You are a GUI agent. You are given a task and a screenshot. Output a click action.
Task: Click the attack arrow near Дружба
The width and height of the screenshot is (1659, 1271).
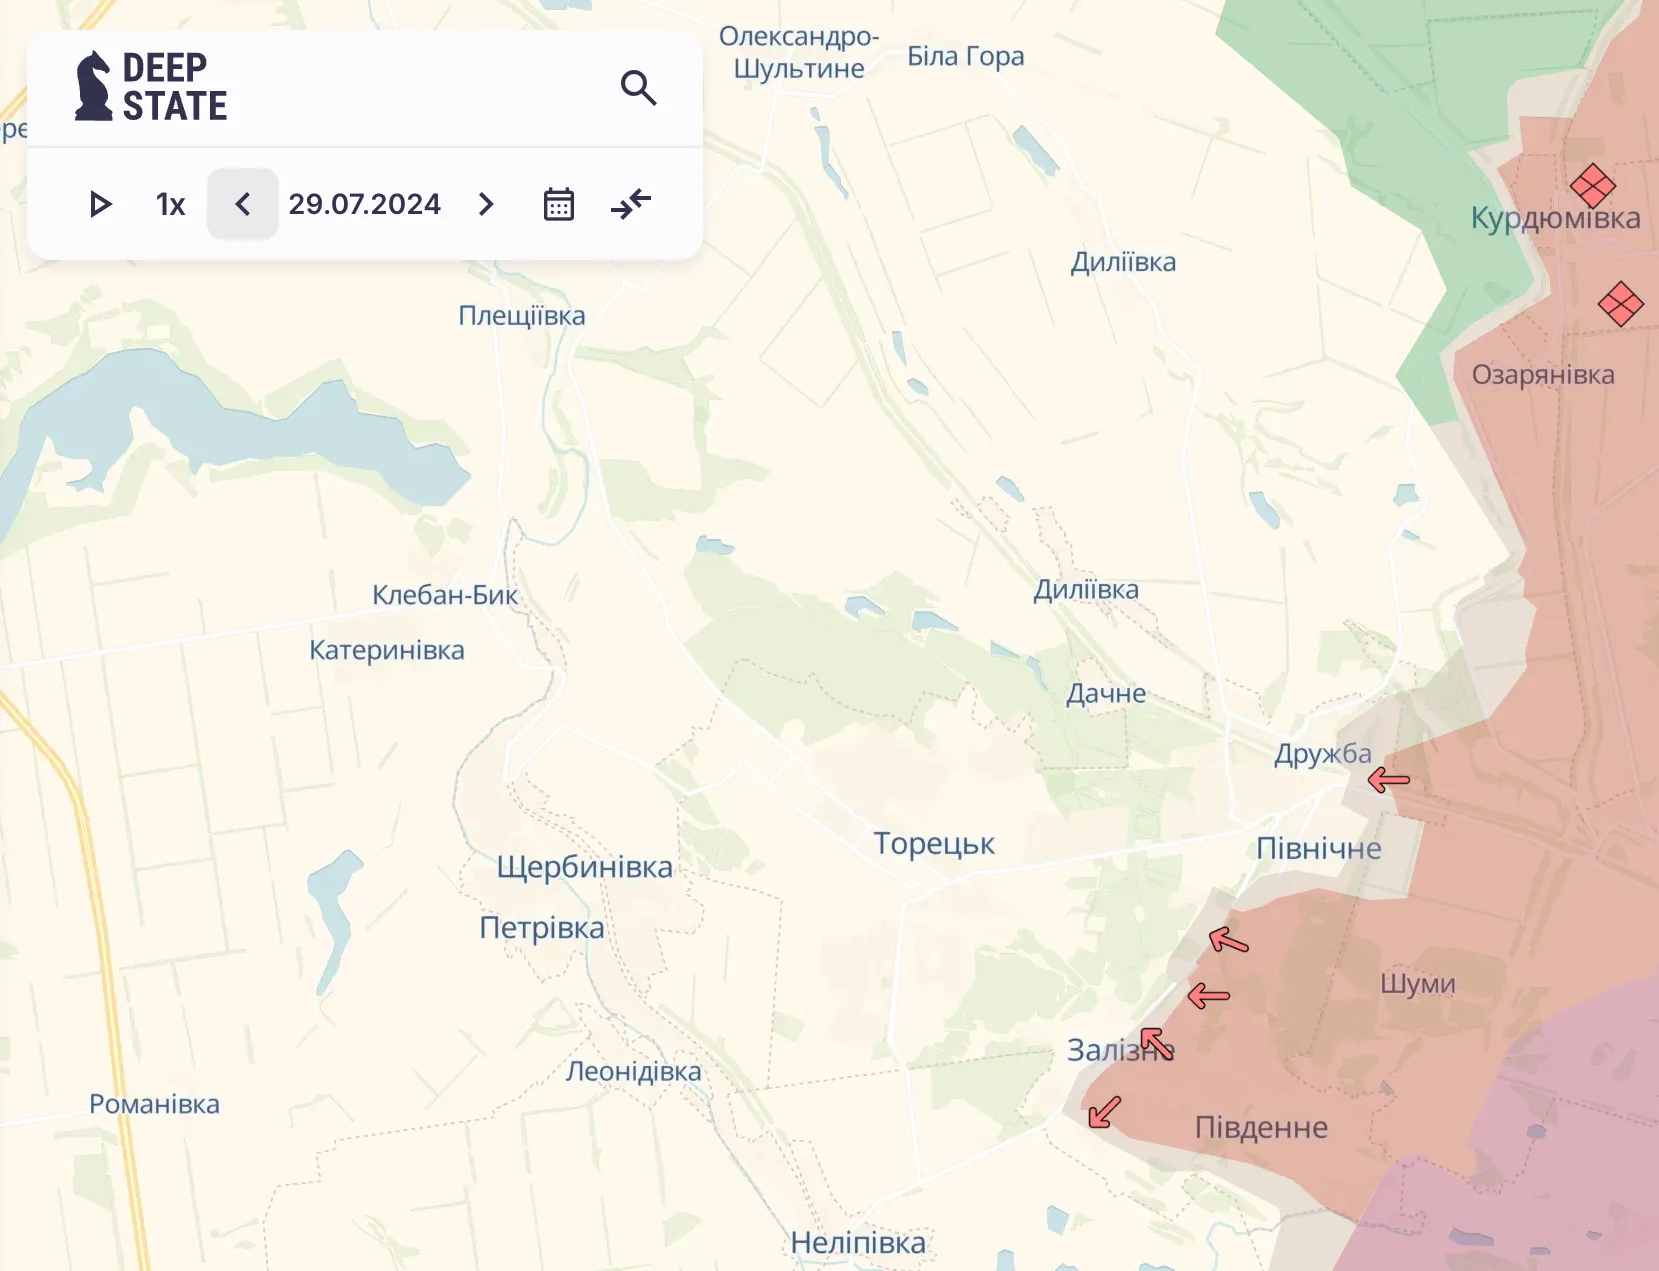tap(1388, 779)
